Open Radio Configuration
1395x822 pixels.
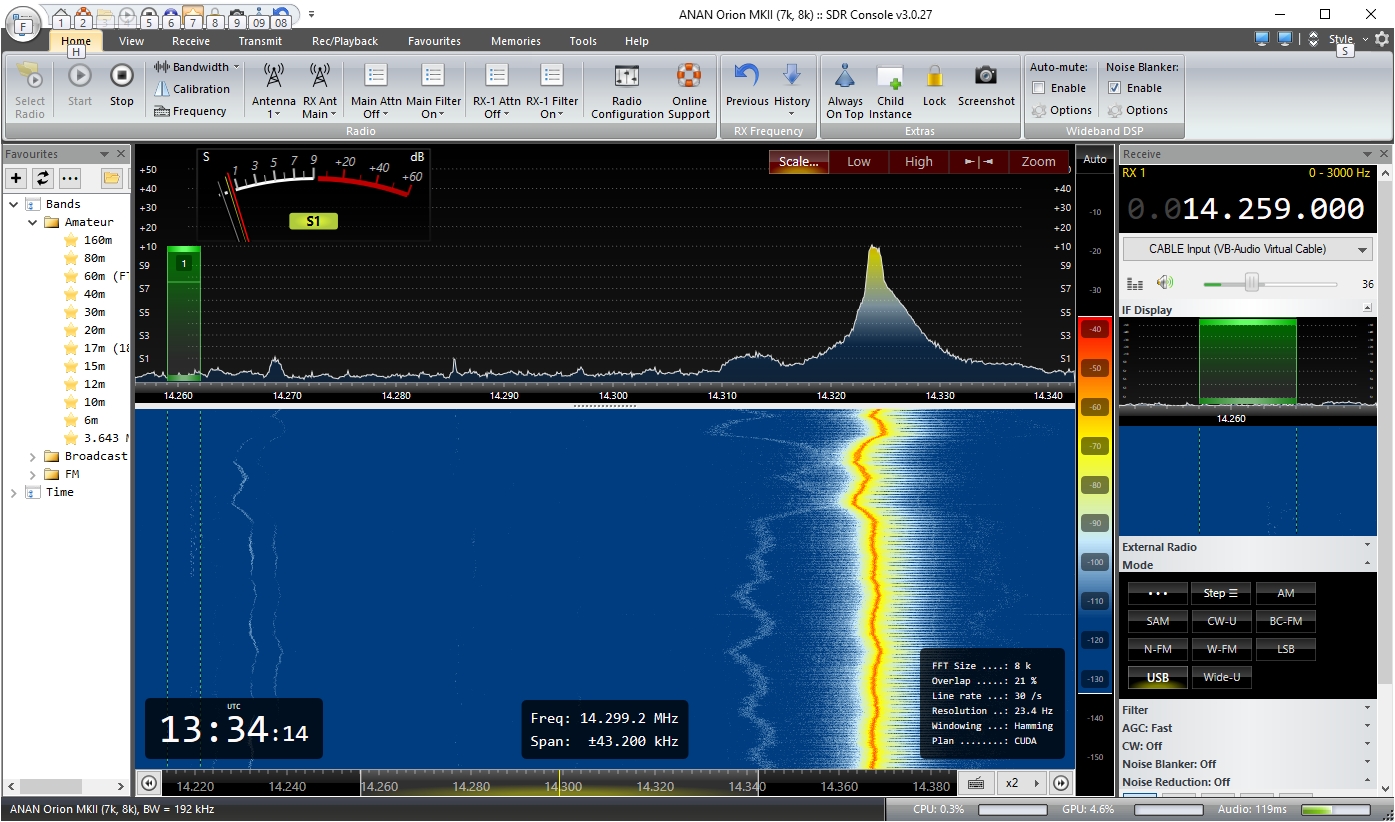[x=627, y=78]
